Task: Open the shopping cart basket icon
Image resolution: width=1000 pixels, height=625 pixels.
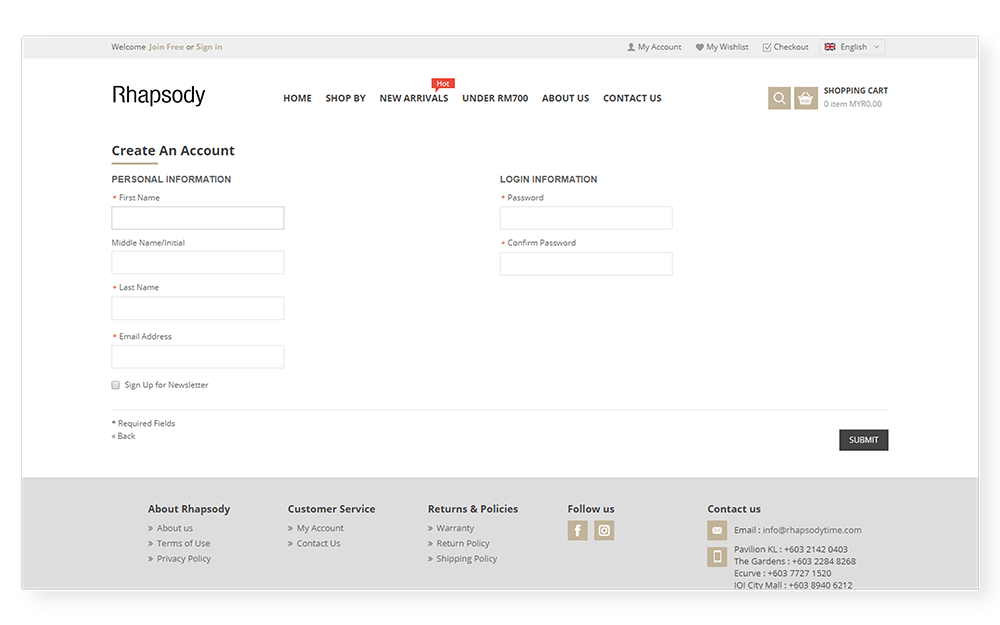Action: [806, 98]
